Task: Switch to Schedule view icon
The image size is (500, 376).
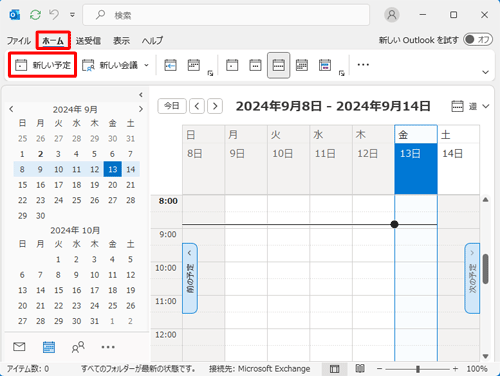Action: pyautogui.click(x=325, y=65)
